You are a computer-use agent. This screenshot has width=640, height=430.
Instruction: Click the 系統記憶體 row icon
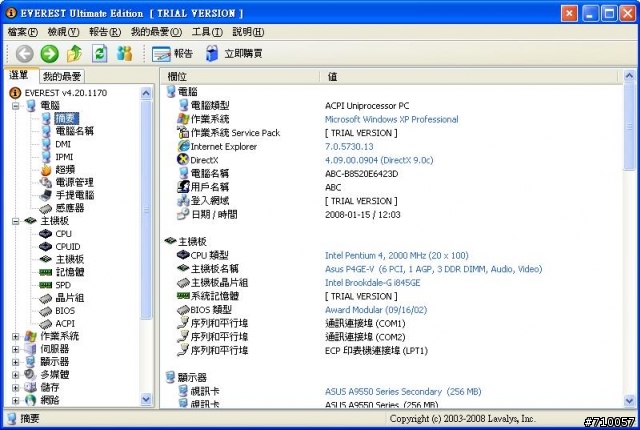point(183,296)
